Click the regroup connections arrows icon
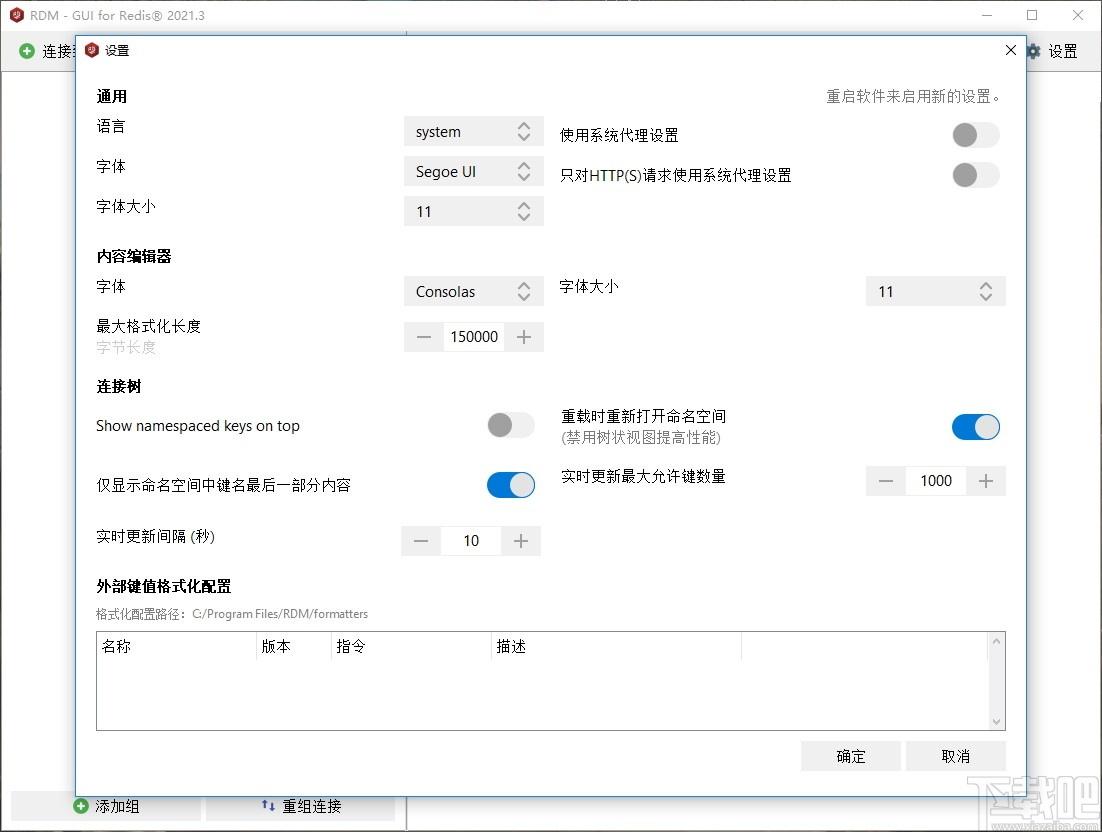 (268, 805)
